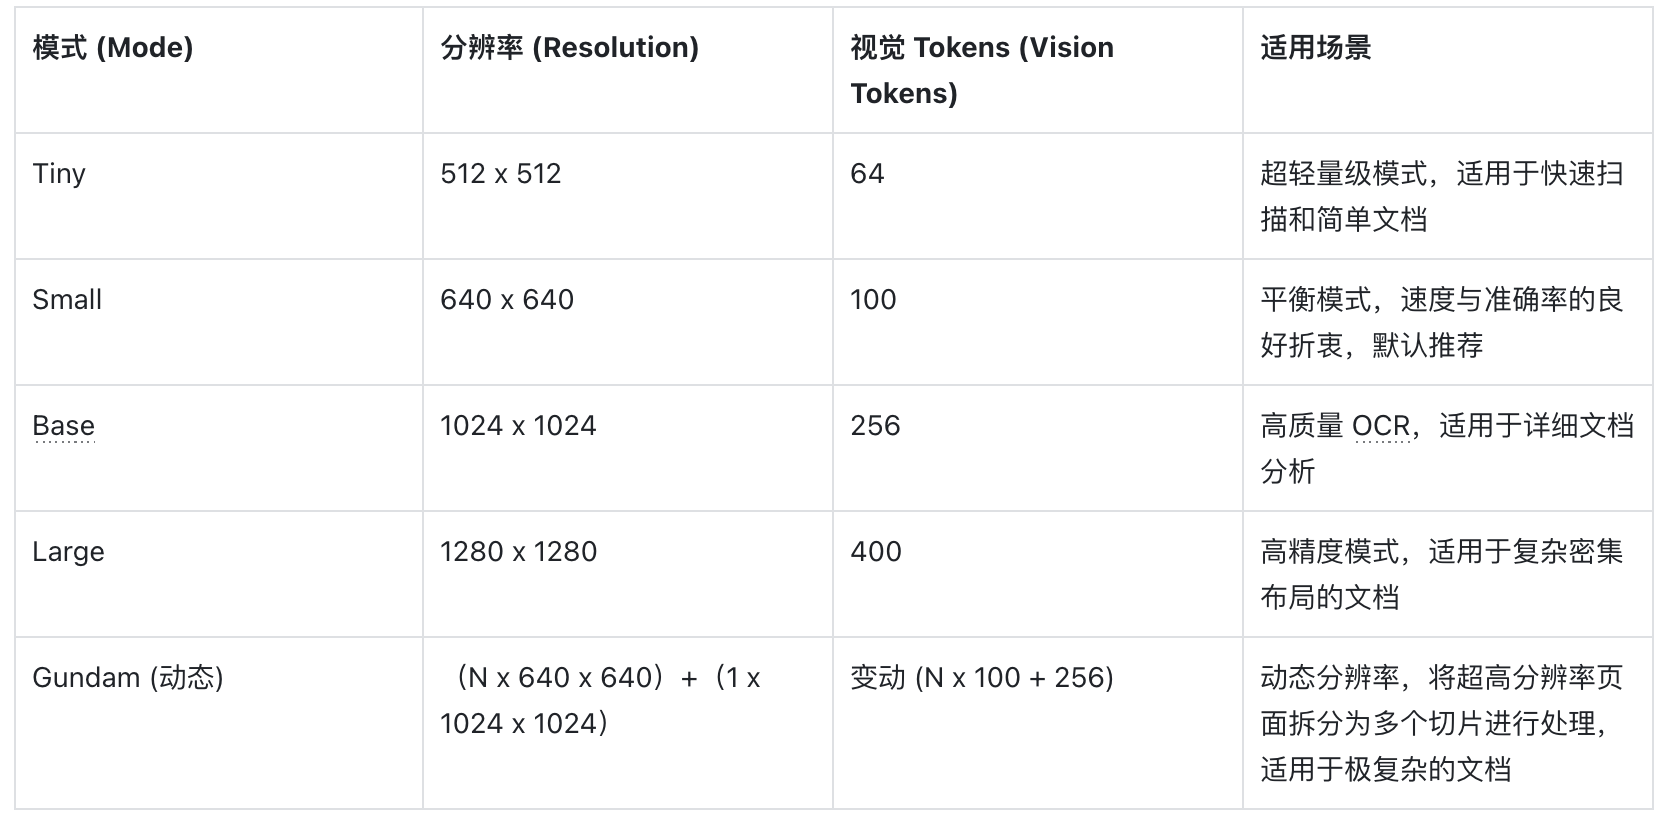Select the Small mode cell
Image resolution: width=1670 pixels, height=826 pixels.
pos(67,300)
